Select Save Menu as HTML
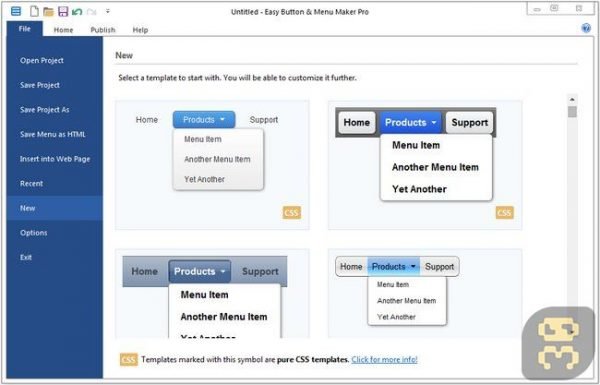This screenshot has width=600, height=385. point(53,134)
